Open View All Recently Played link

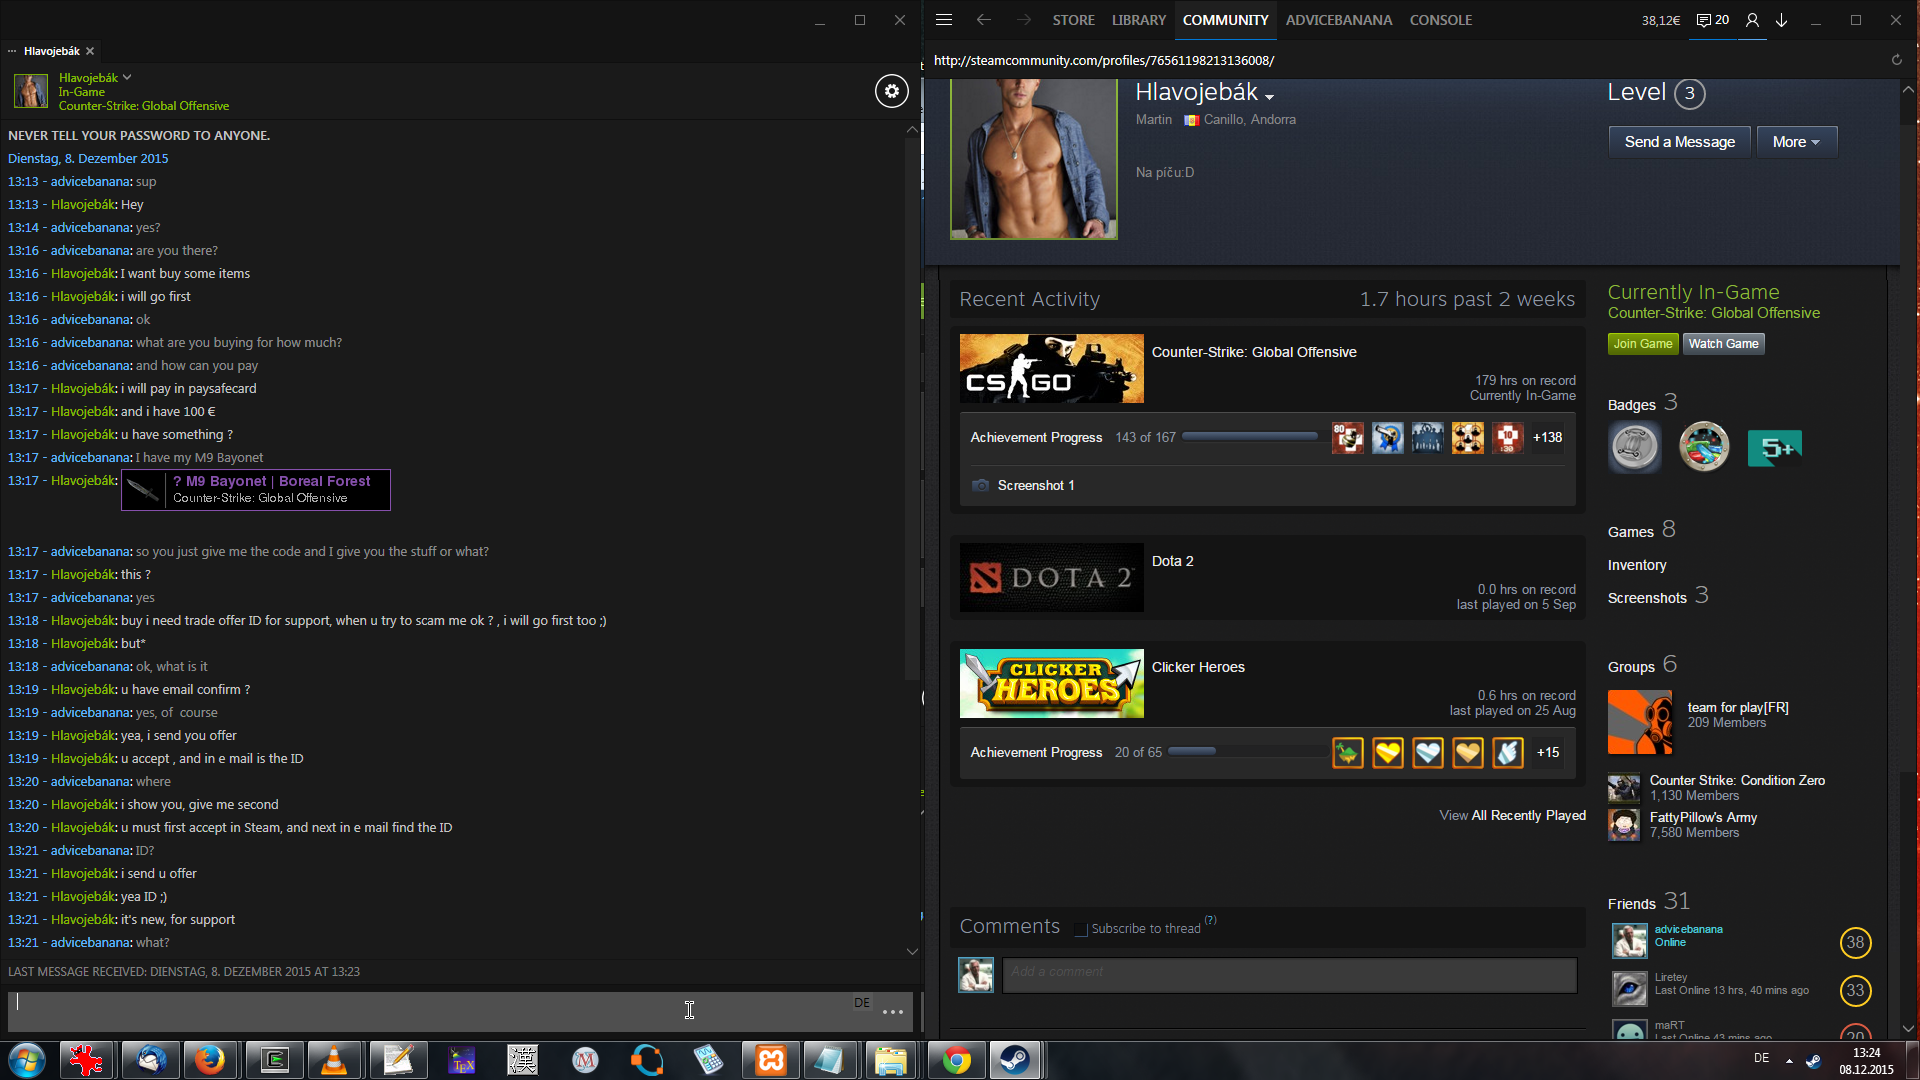pyautogui.click(x=1512, y=816)
